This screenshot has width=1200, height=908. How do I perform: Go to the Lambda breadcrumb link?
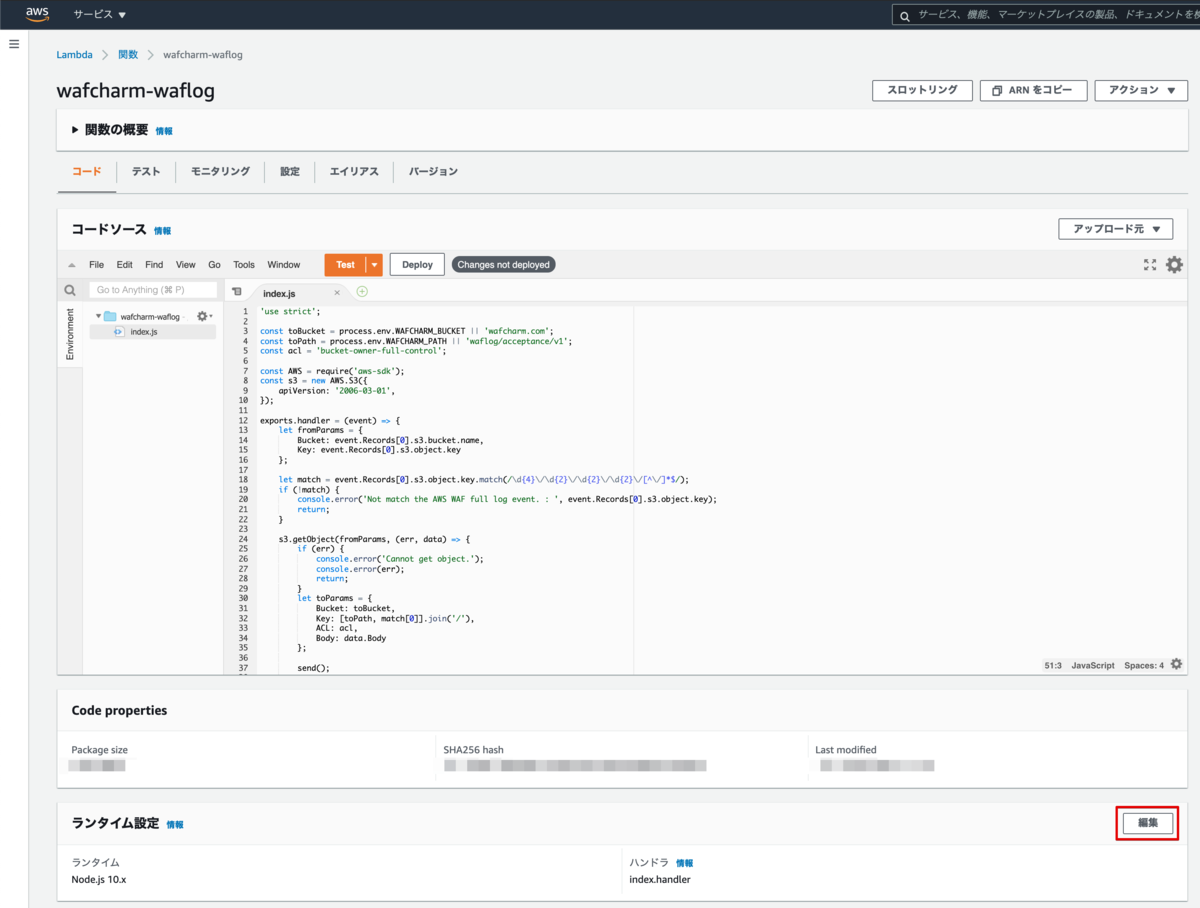(74, 55)
